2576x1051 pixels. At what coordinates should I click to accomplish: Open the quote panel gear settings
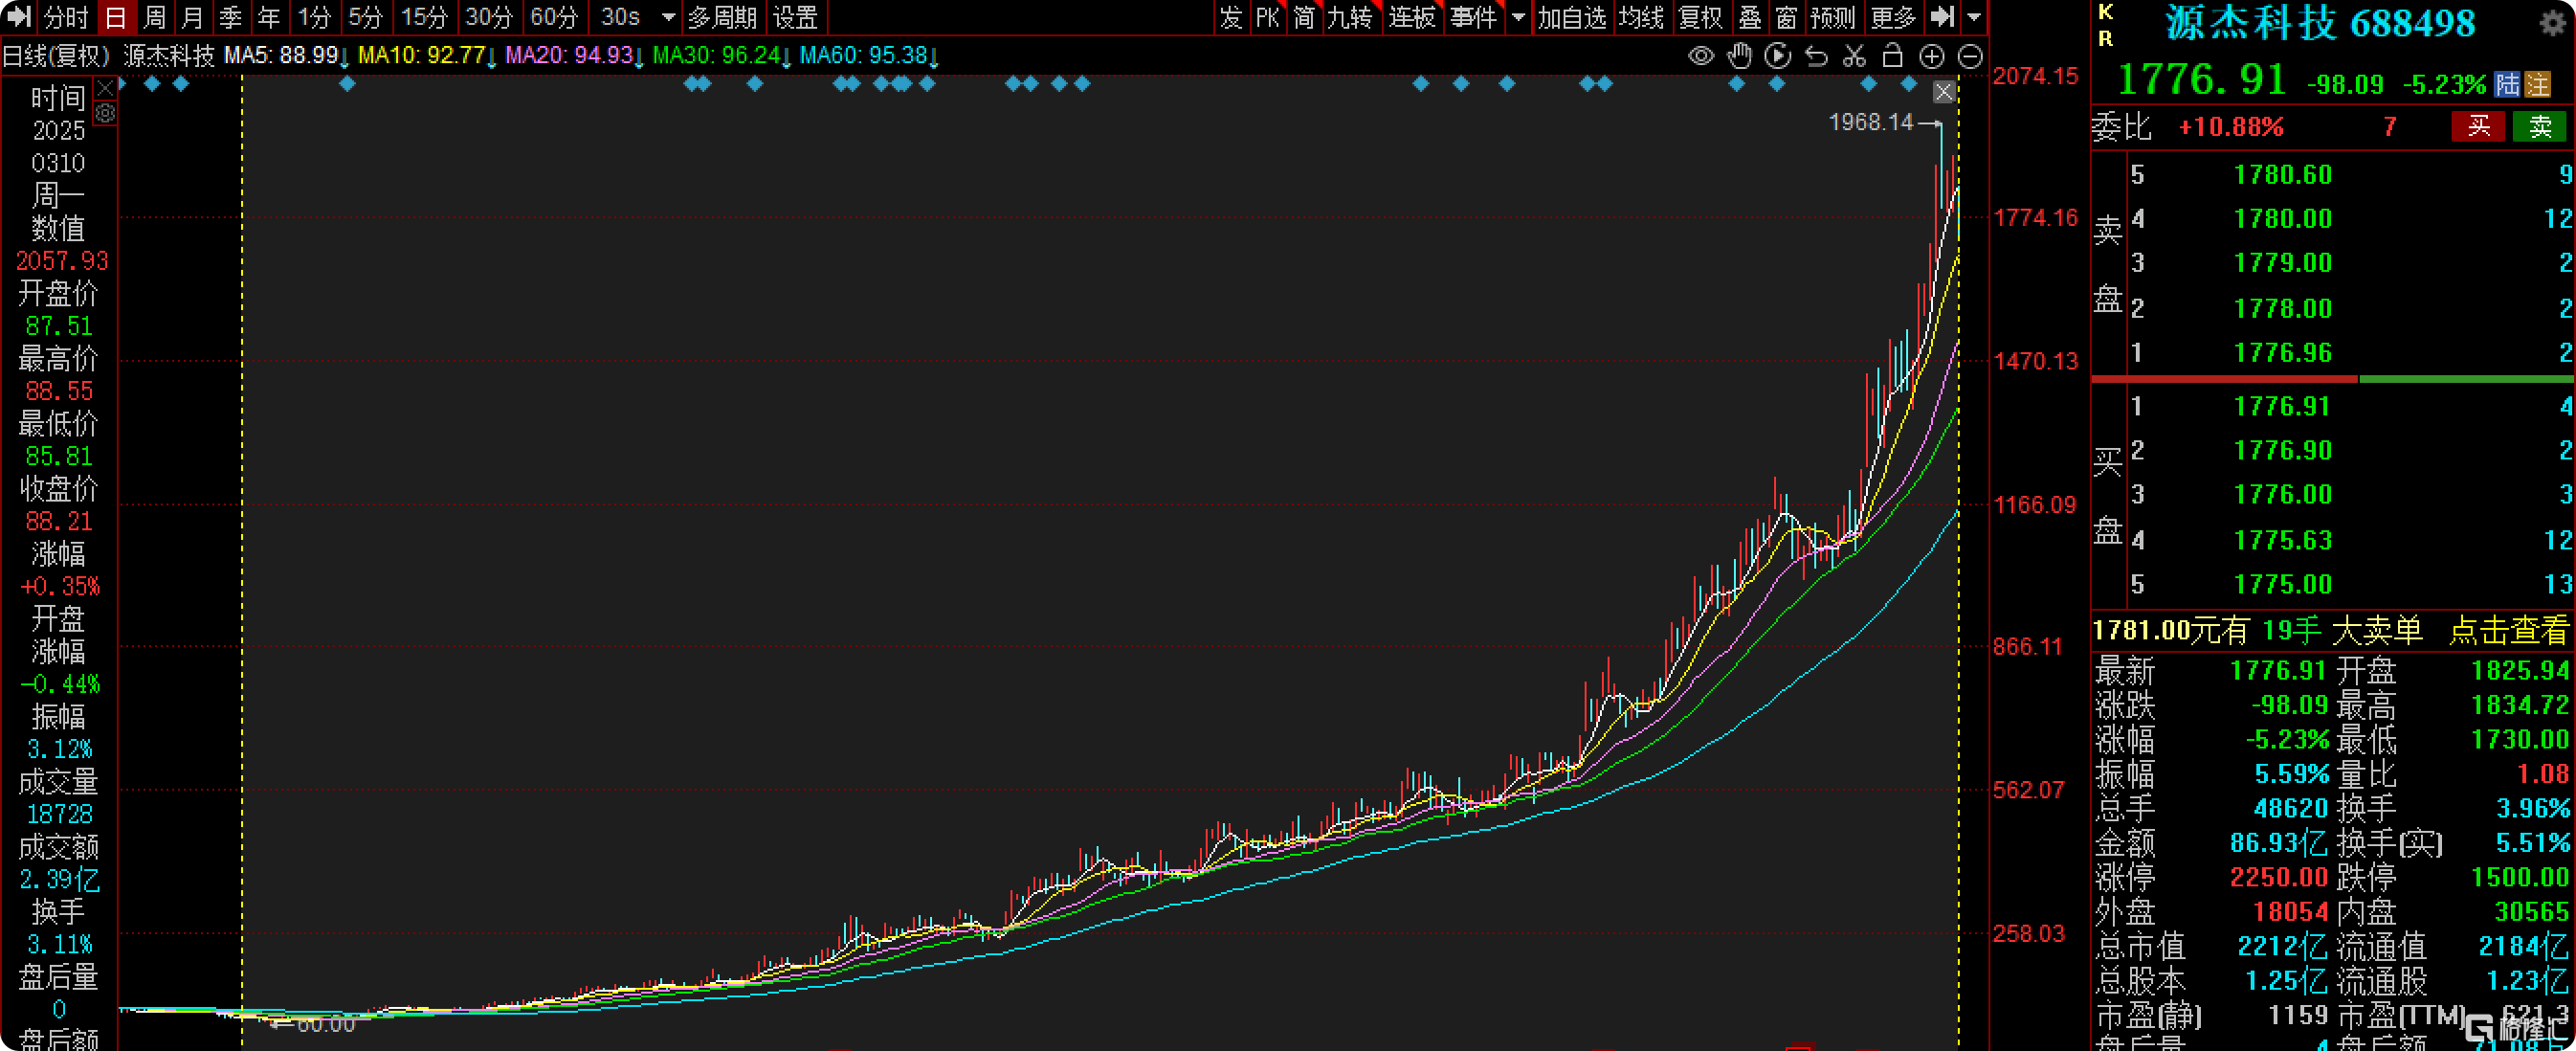point(2553,23)
